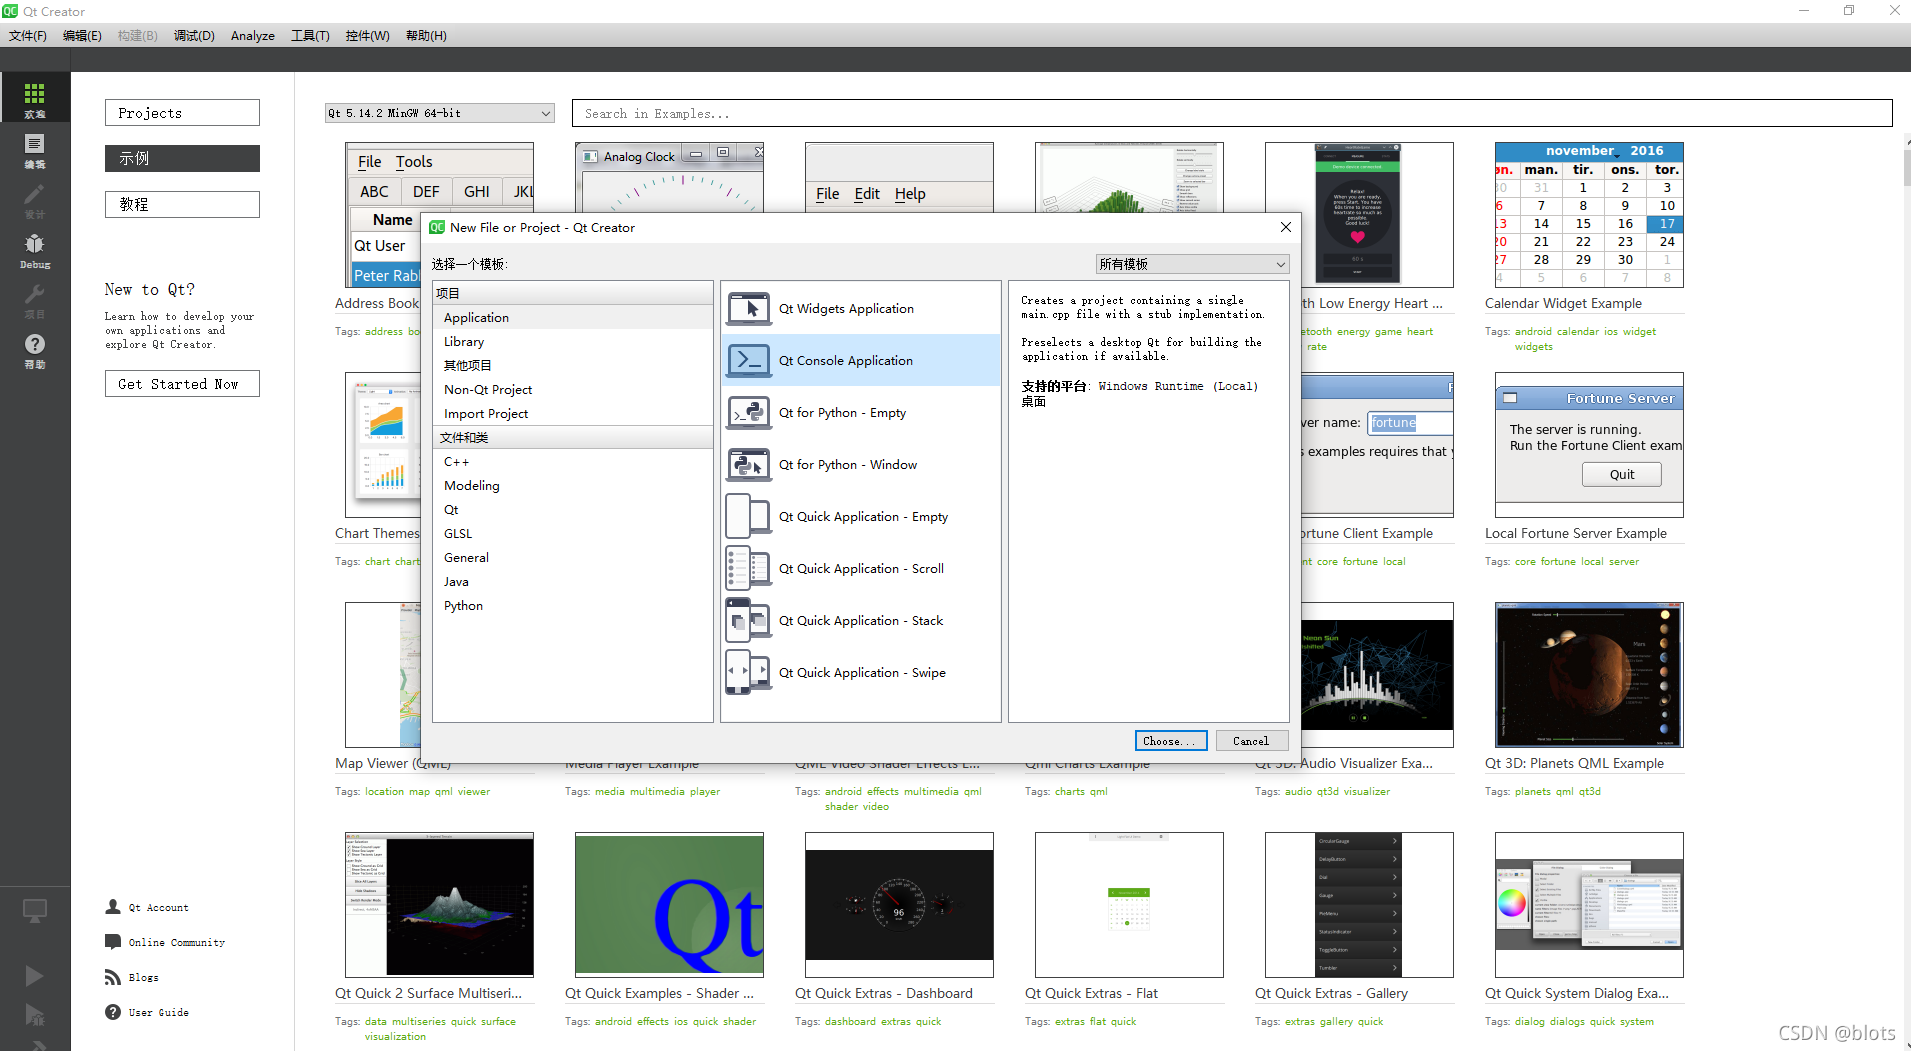This screenshot has height=1051, width=1911.
Task: Select C++ under files and classes
Action: (573, 462)
